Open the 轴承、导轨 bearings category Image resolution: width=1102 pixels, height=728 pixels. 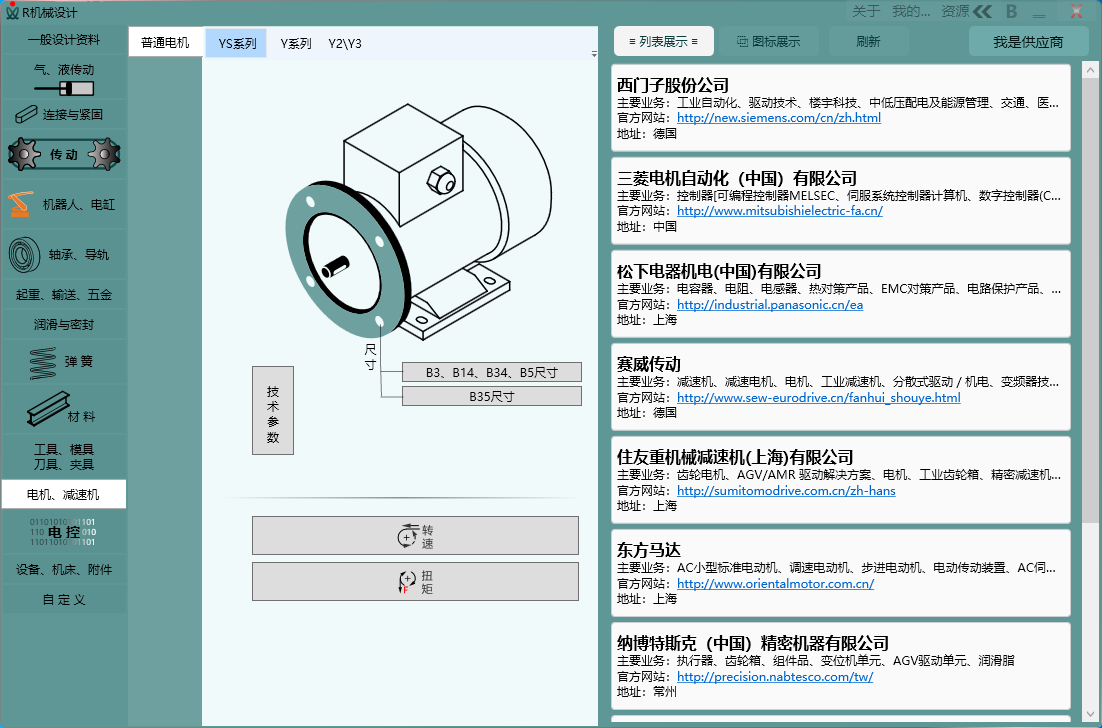point(64,254)
